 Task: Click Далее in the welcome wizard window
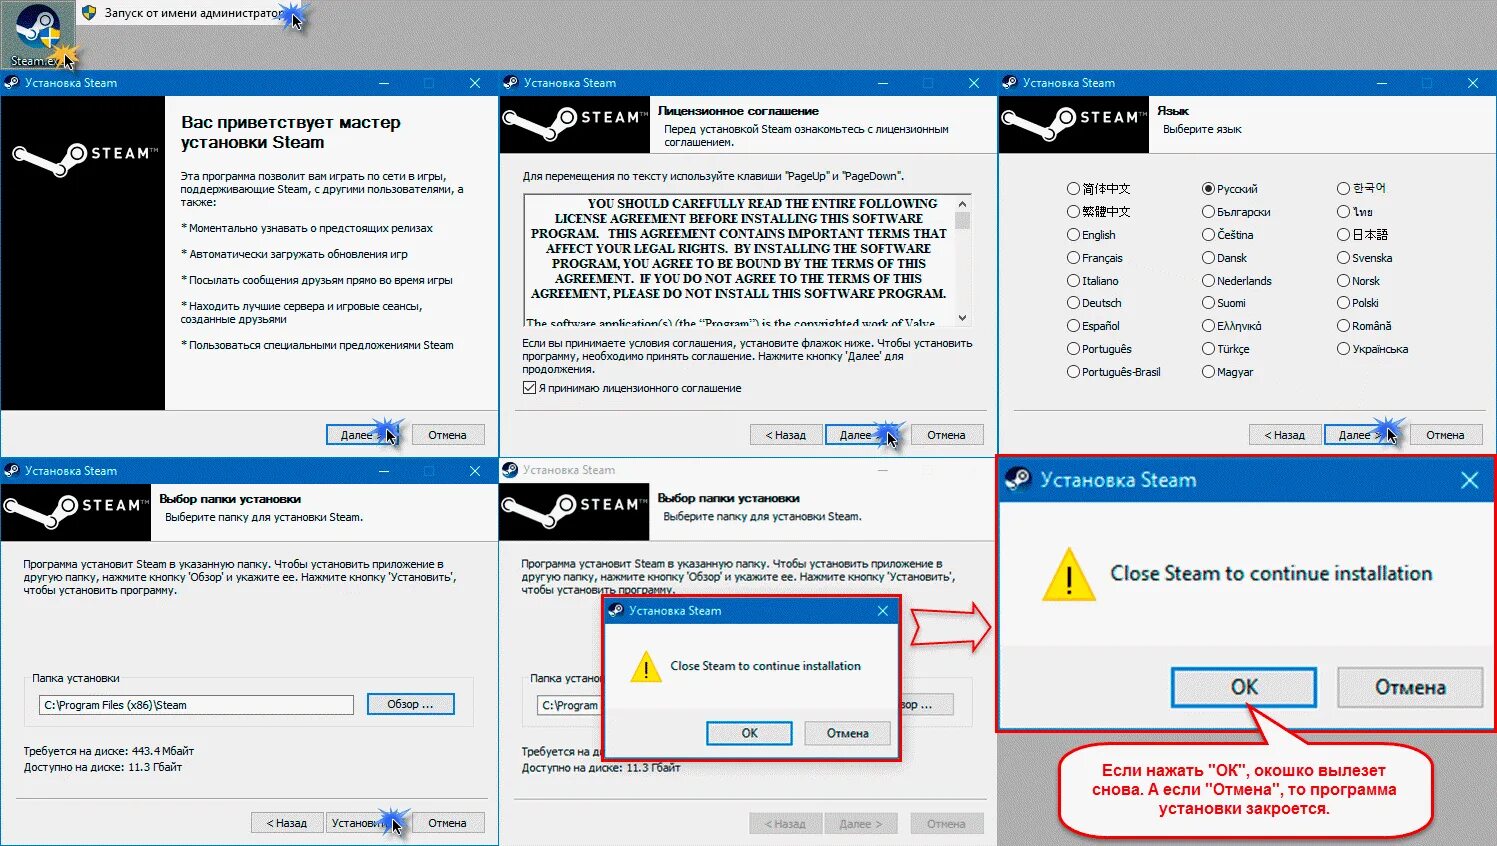[363, 435]
